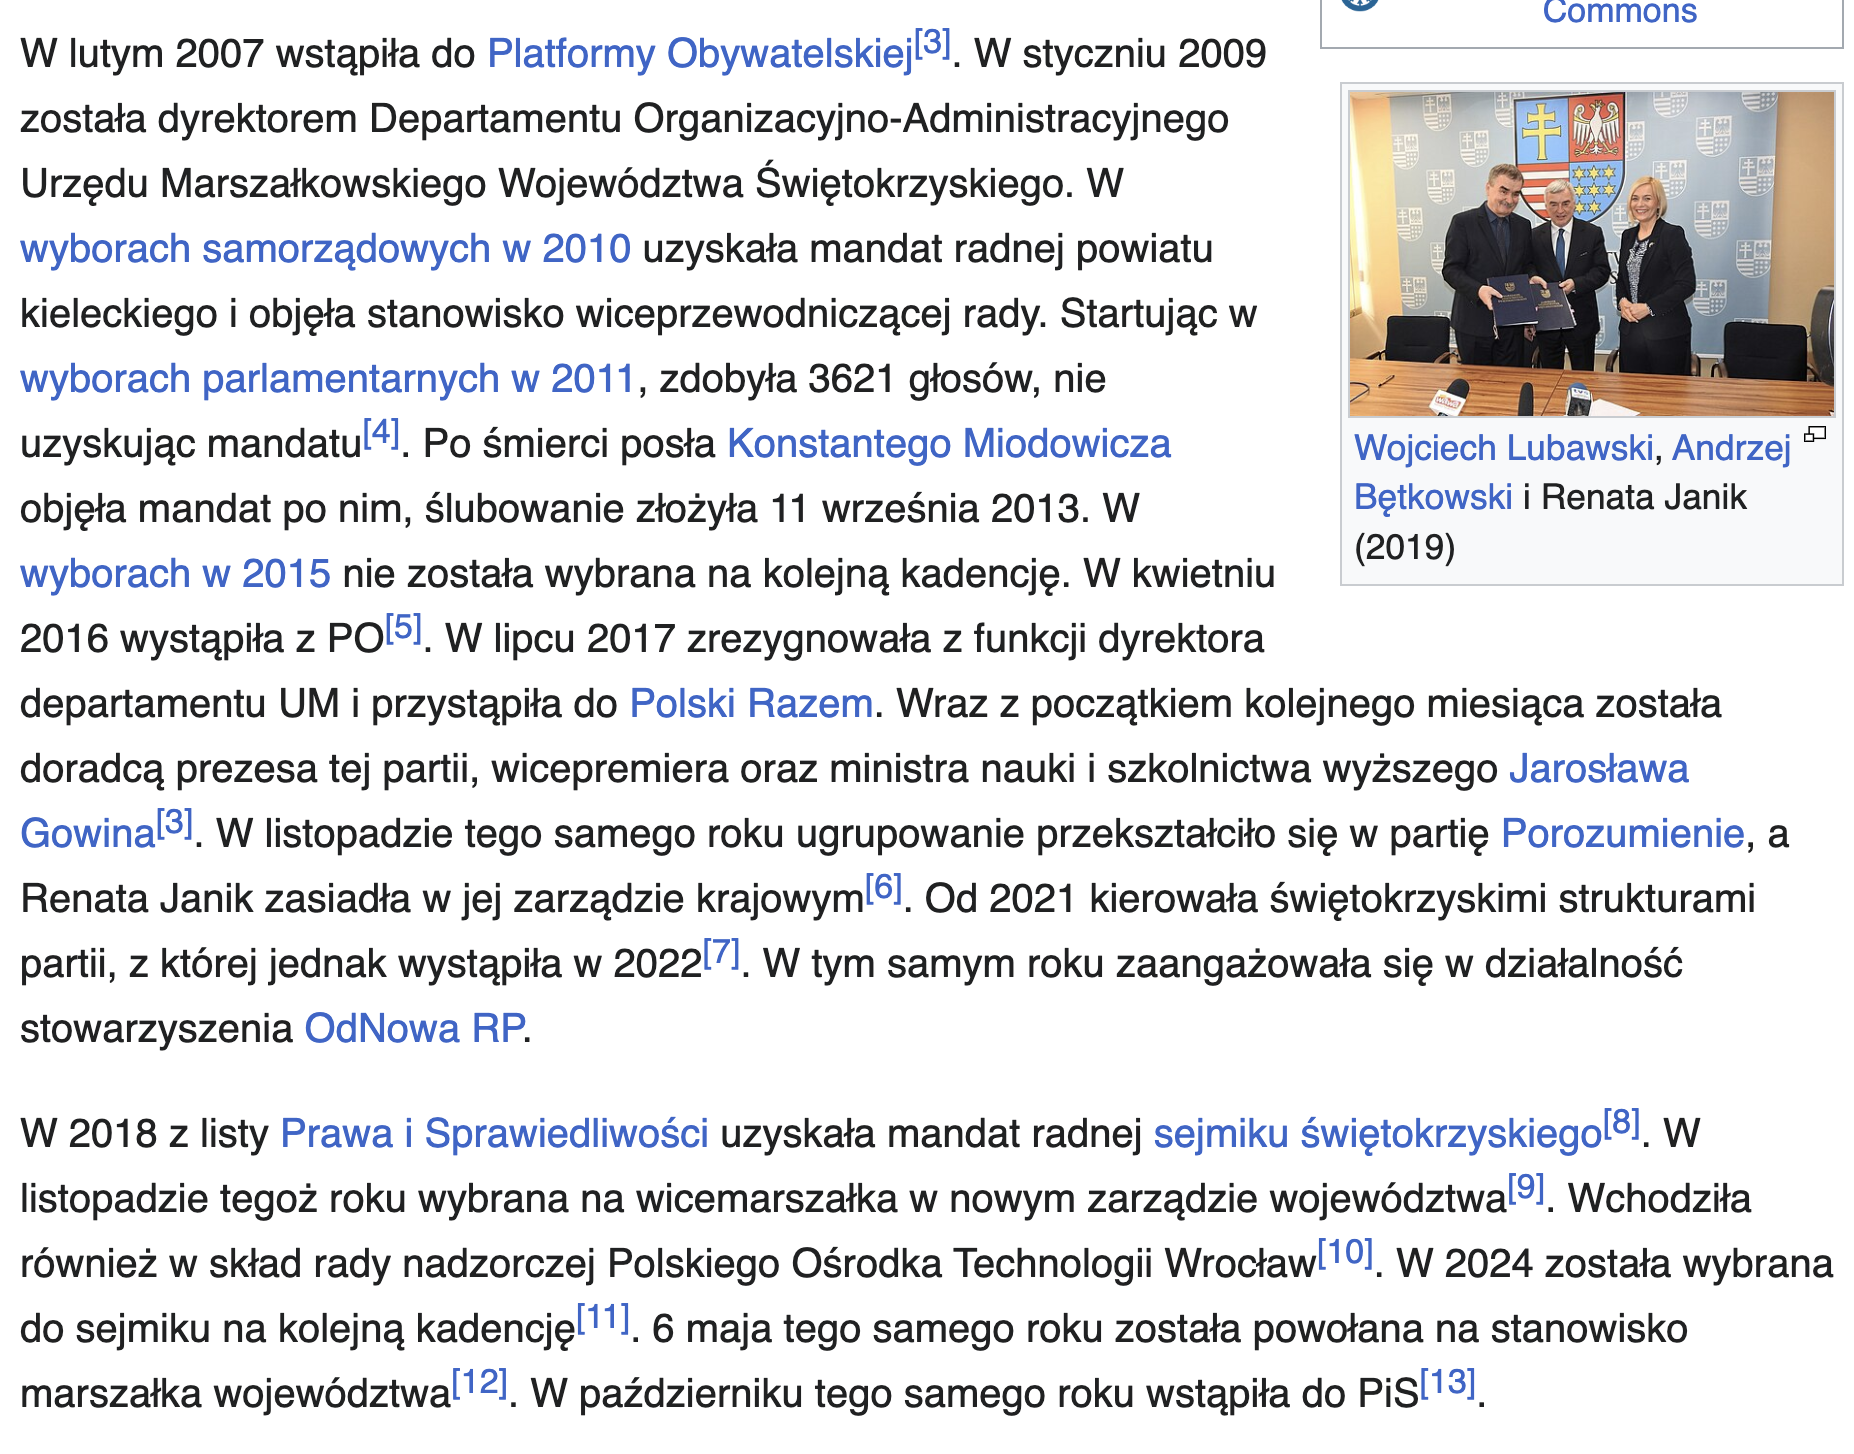Viewport: 1854px width, 1454px height.
Task: Jump to footnote reference 4
Action: (x=381, y=433)
